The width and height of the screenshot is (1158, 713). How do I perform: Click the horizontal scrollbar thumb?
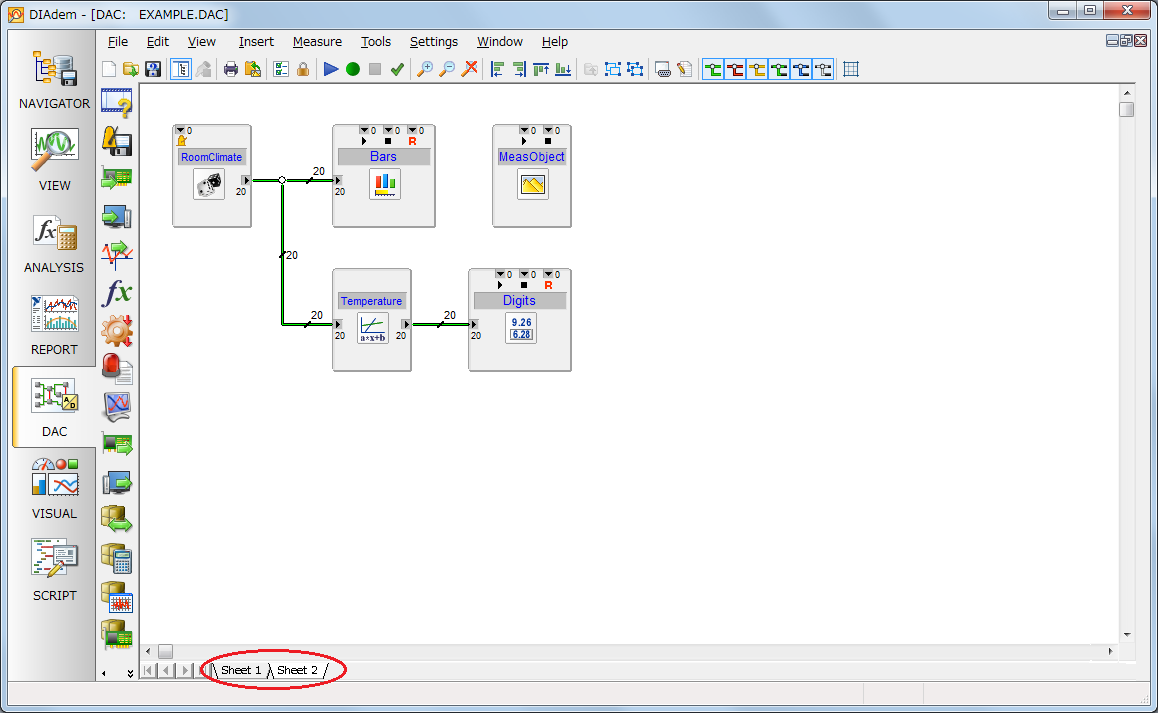(x=166, y=651)
